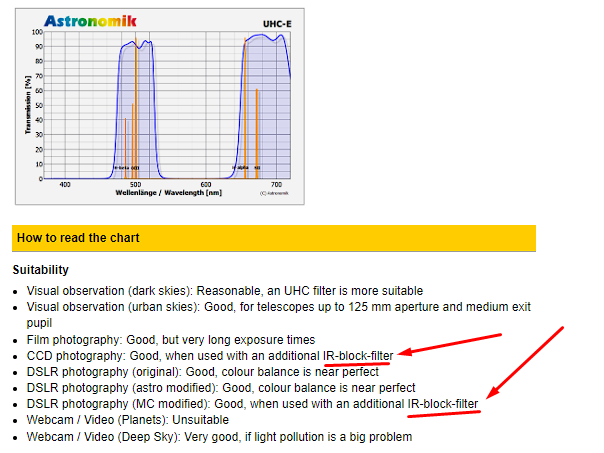This screenshot has width=604, height=453.
Task: Select the "CCD photography" suitability line
Action: 210,356
